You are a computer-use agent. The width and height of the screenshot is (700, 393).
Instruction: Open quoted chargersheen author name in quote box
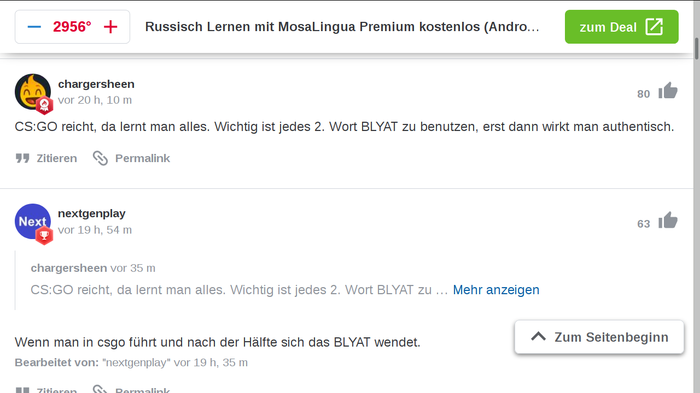tap(69, 268)
